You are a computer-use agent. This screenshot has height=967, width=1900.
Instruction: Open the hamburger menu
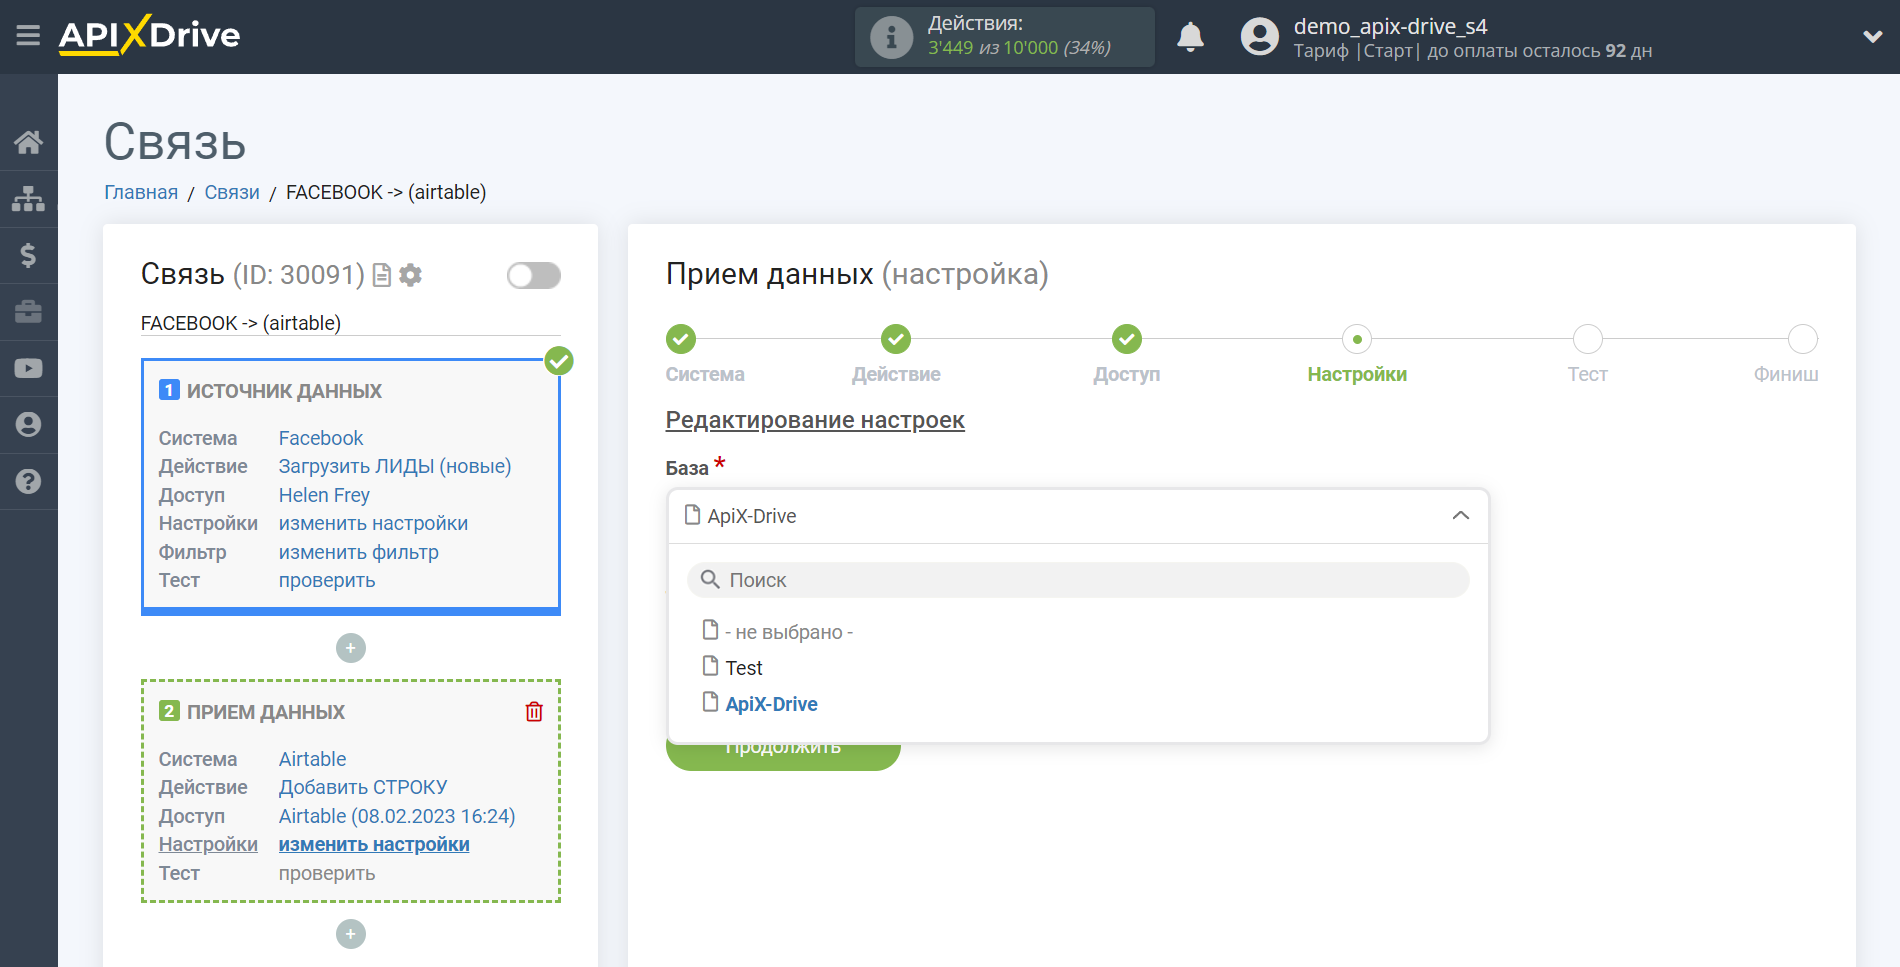28,36
